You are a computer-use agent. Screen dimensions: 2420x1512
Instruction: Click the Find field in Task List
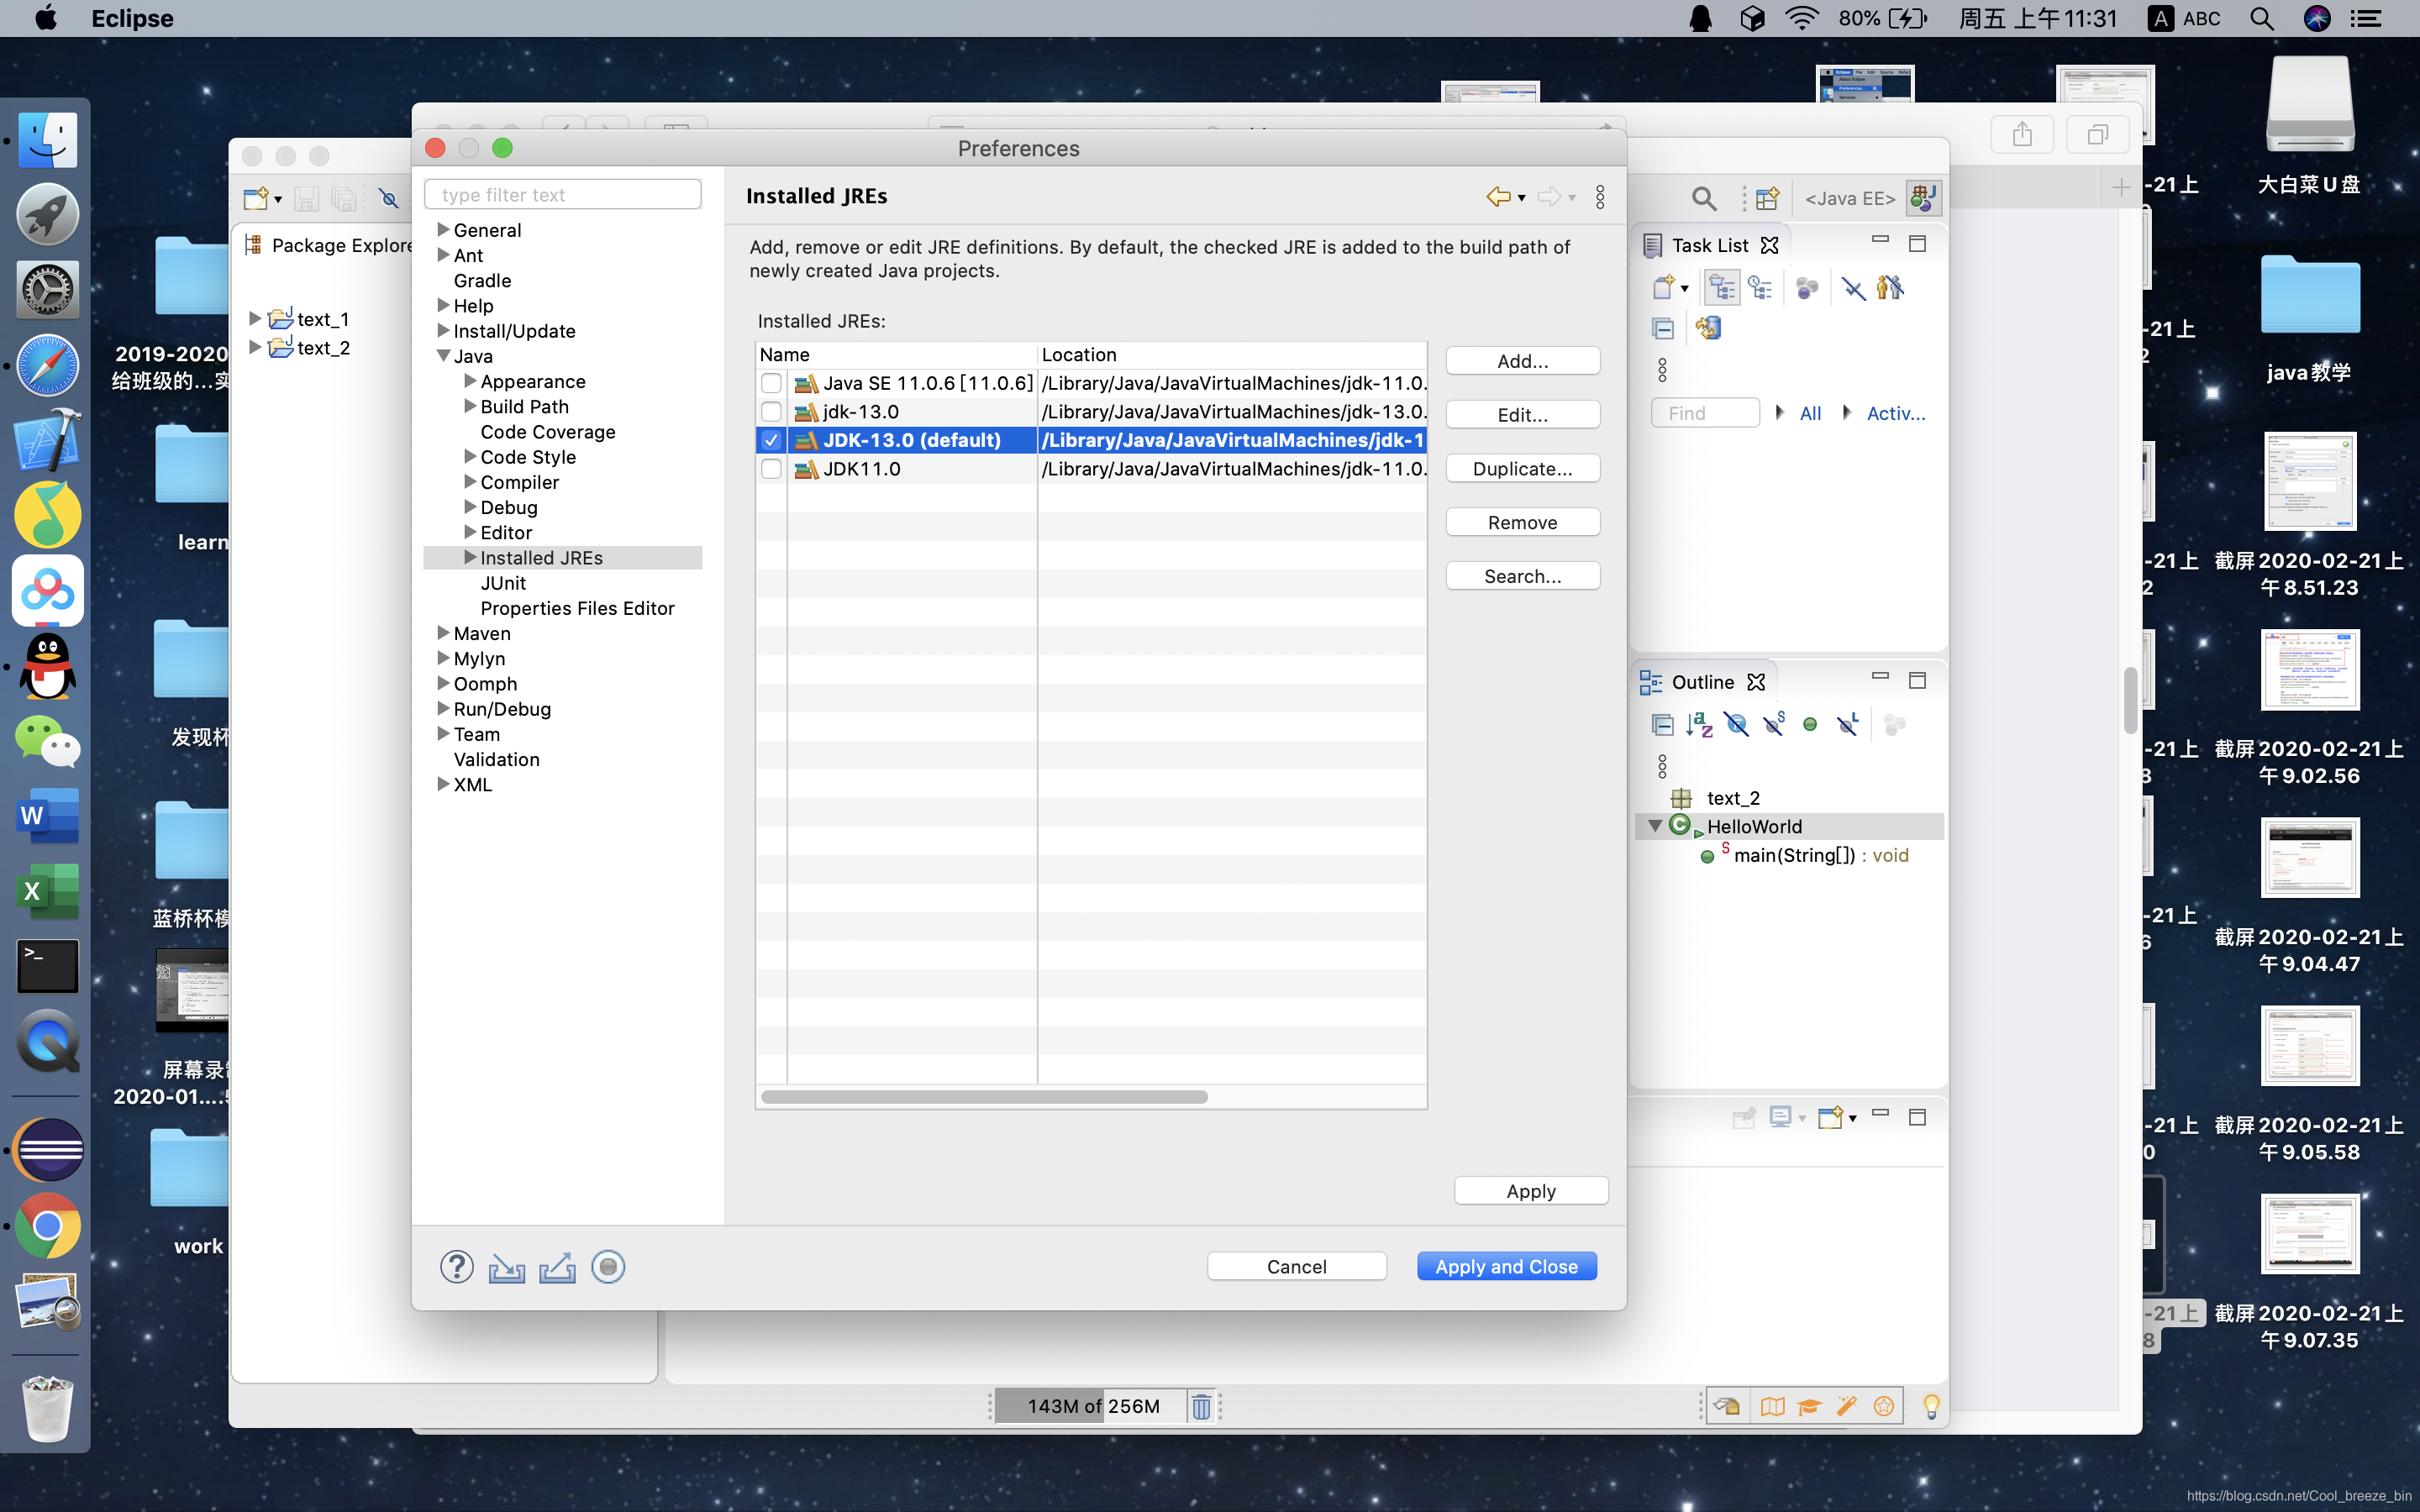[x=1705, y=413]
